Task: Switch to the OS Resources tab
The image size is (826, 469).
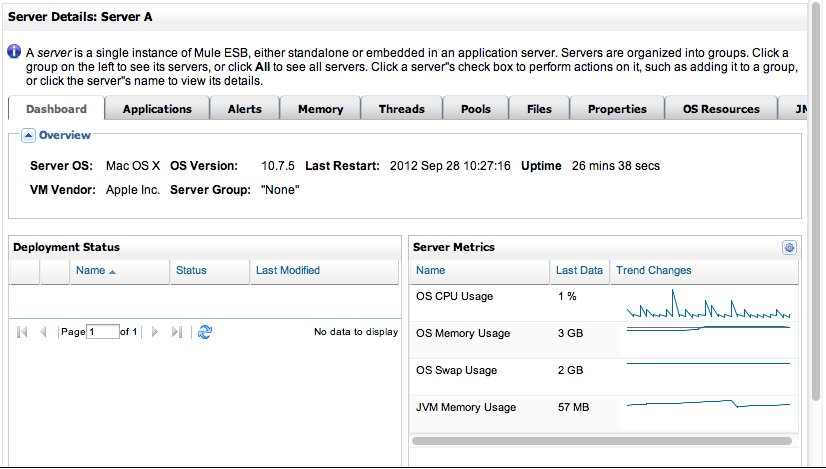Action: [720, 109]
